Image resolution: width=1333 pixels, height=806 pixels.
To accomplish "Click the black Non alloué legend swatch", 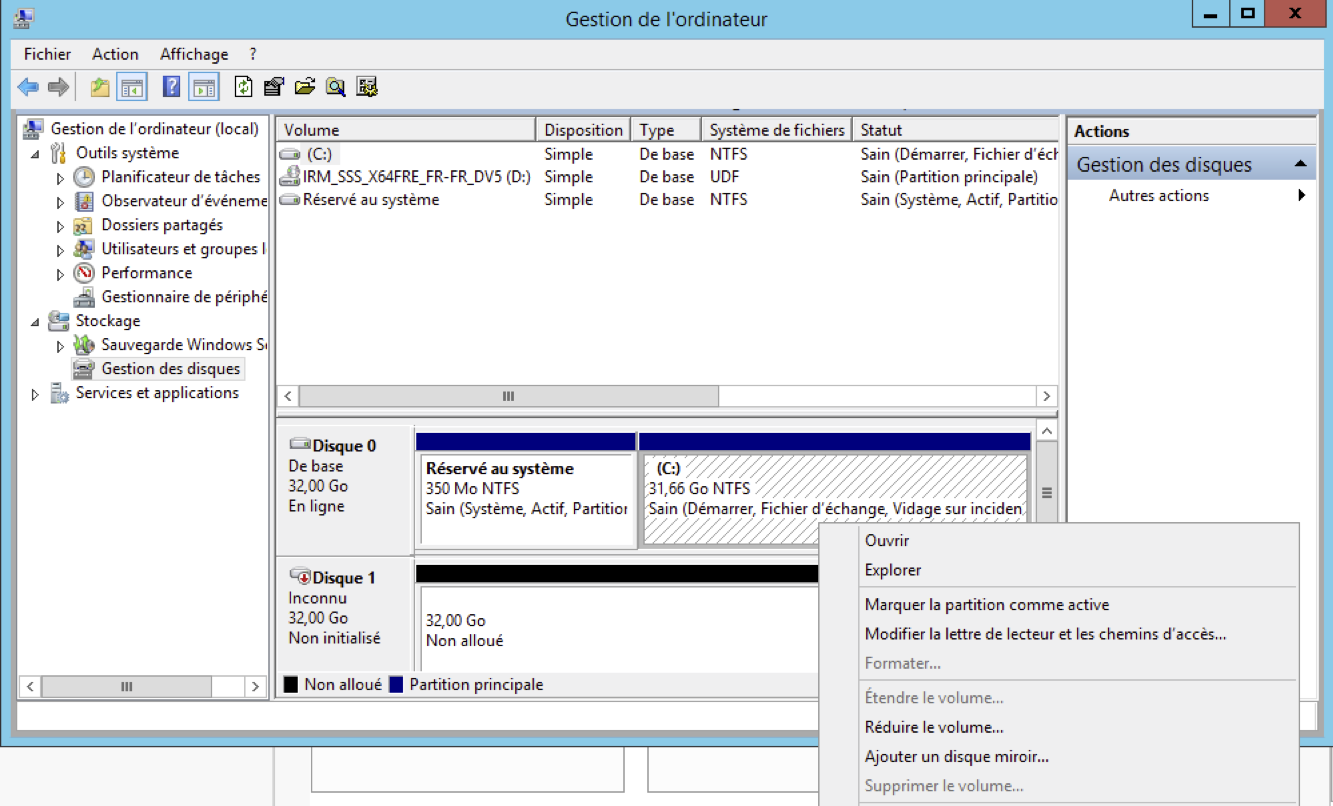I will coord(291,685).
